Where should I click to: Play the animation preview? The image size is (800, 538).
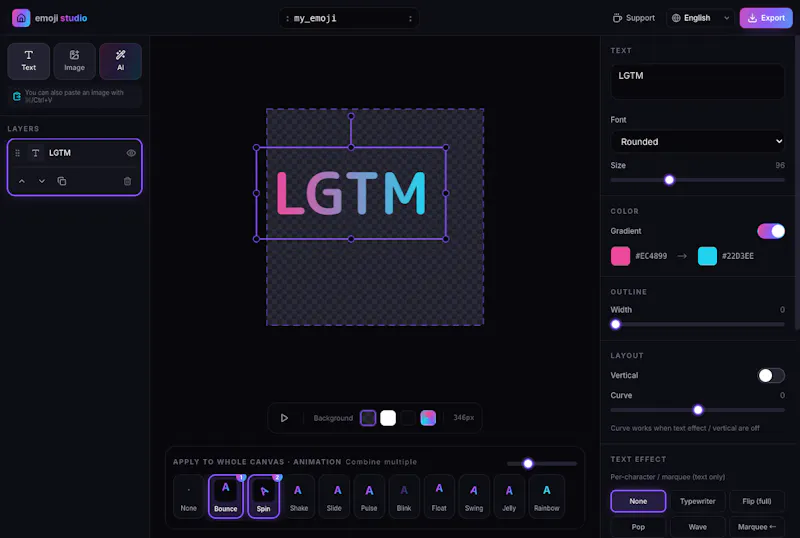[284, 418]
